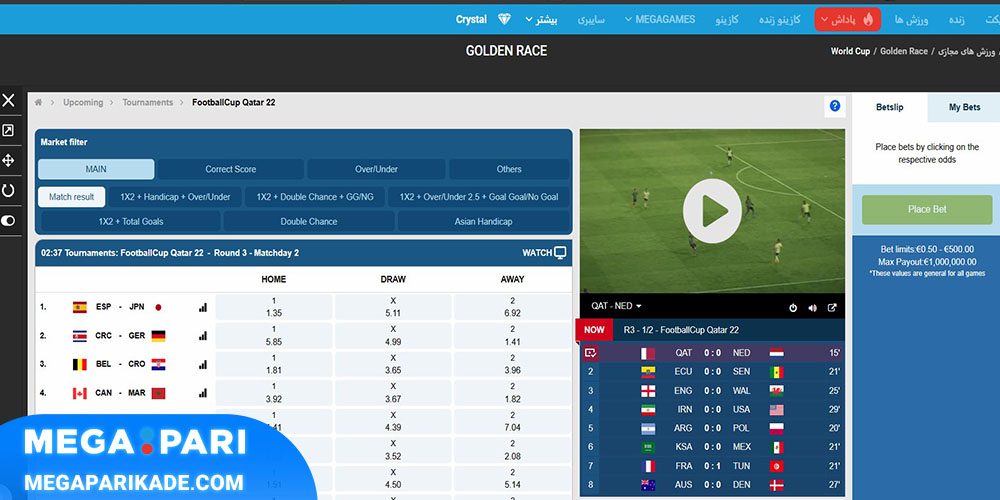Switch to the Betslip tab
This screenshot has height=500, width=1000.
point(890,107)
